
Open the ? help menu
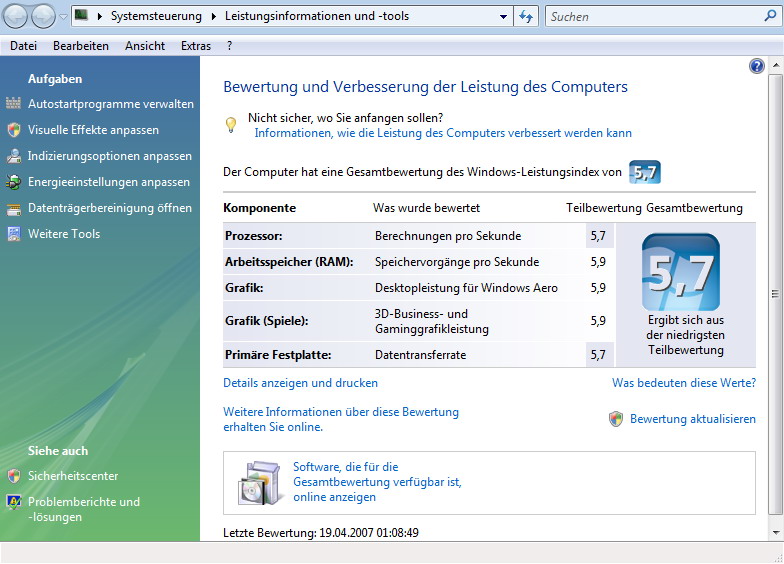[230, 46]
